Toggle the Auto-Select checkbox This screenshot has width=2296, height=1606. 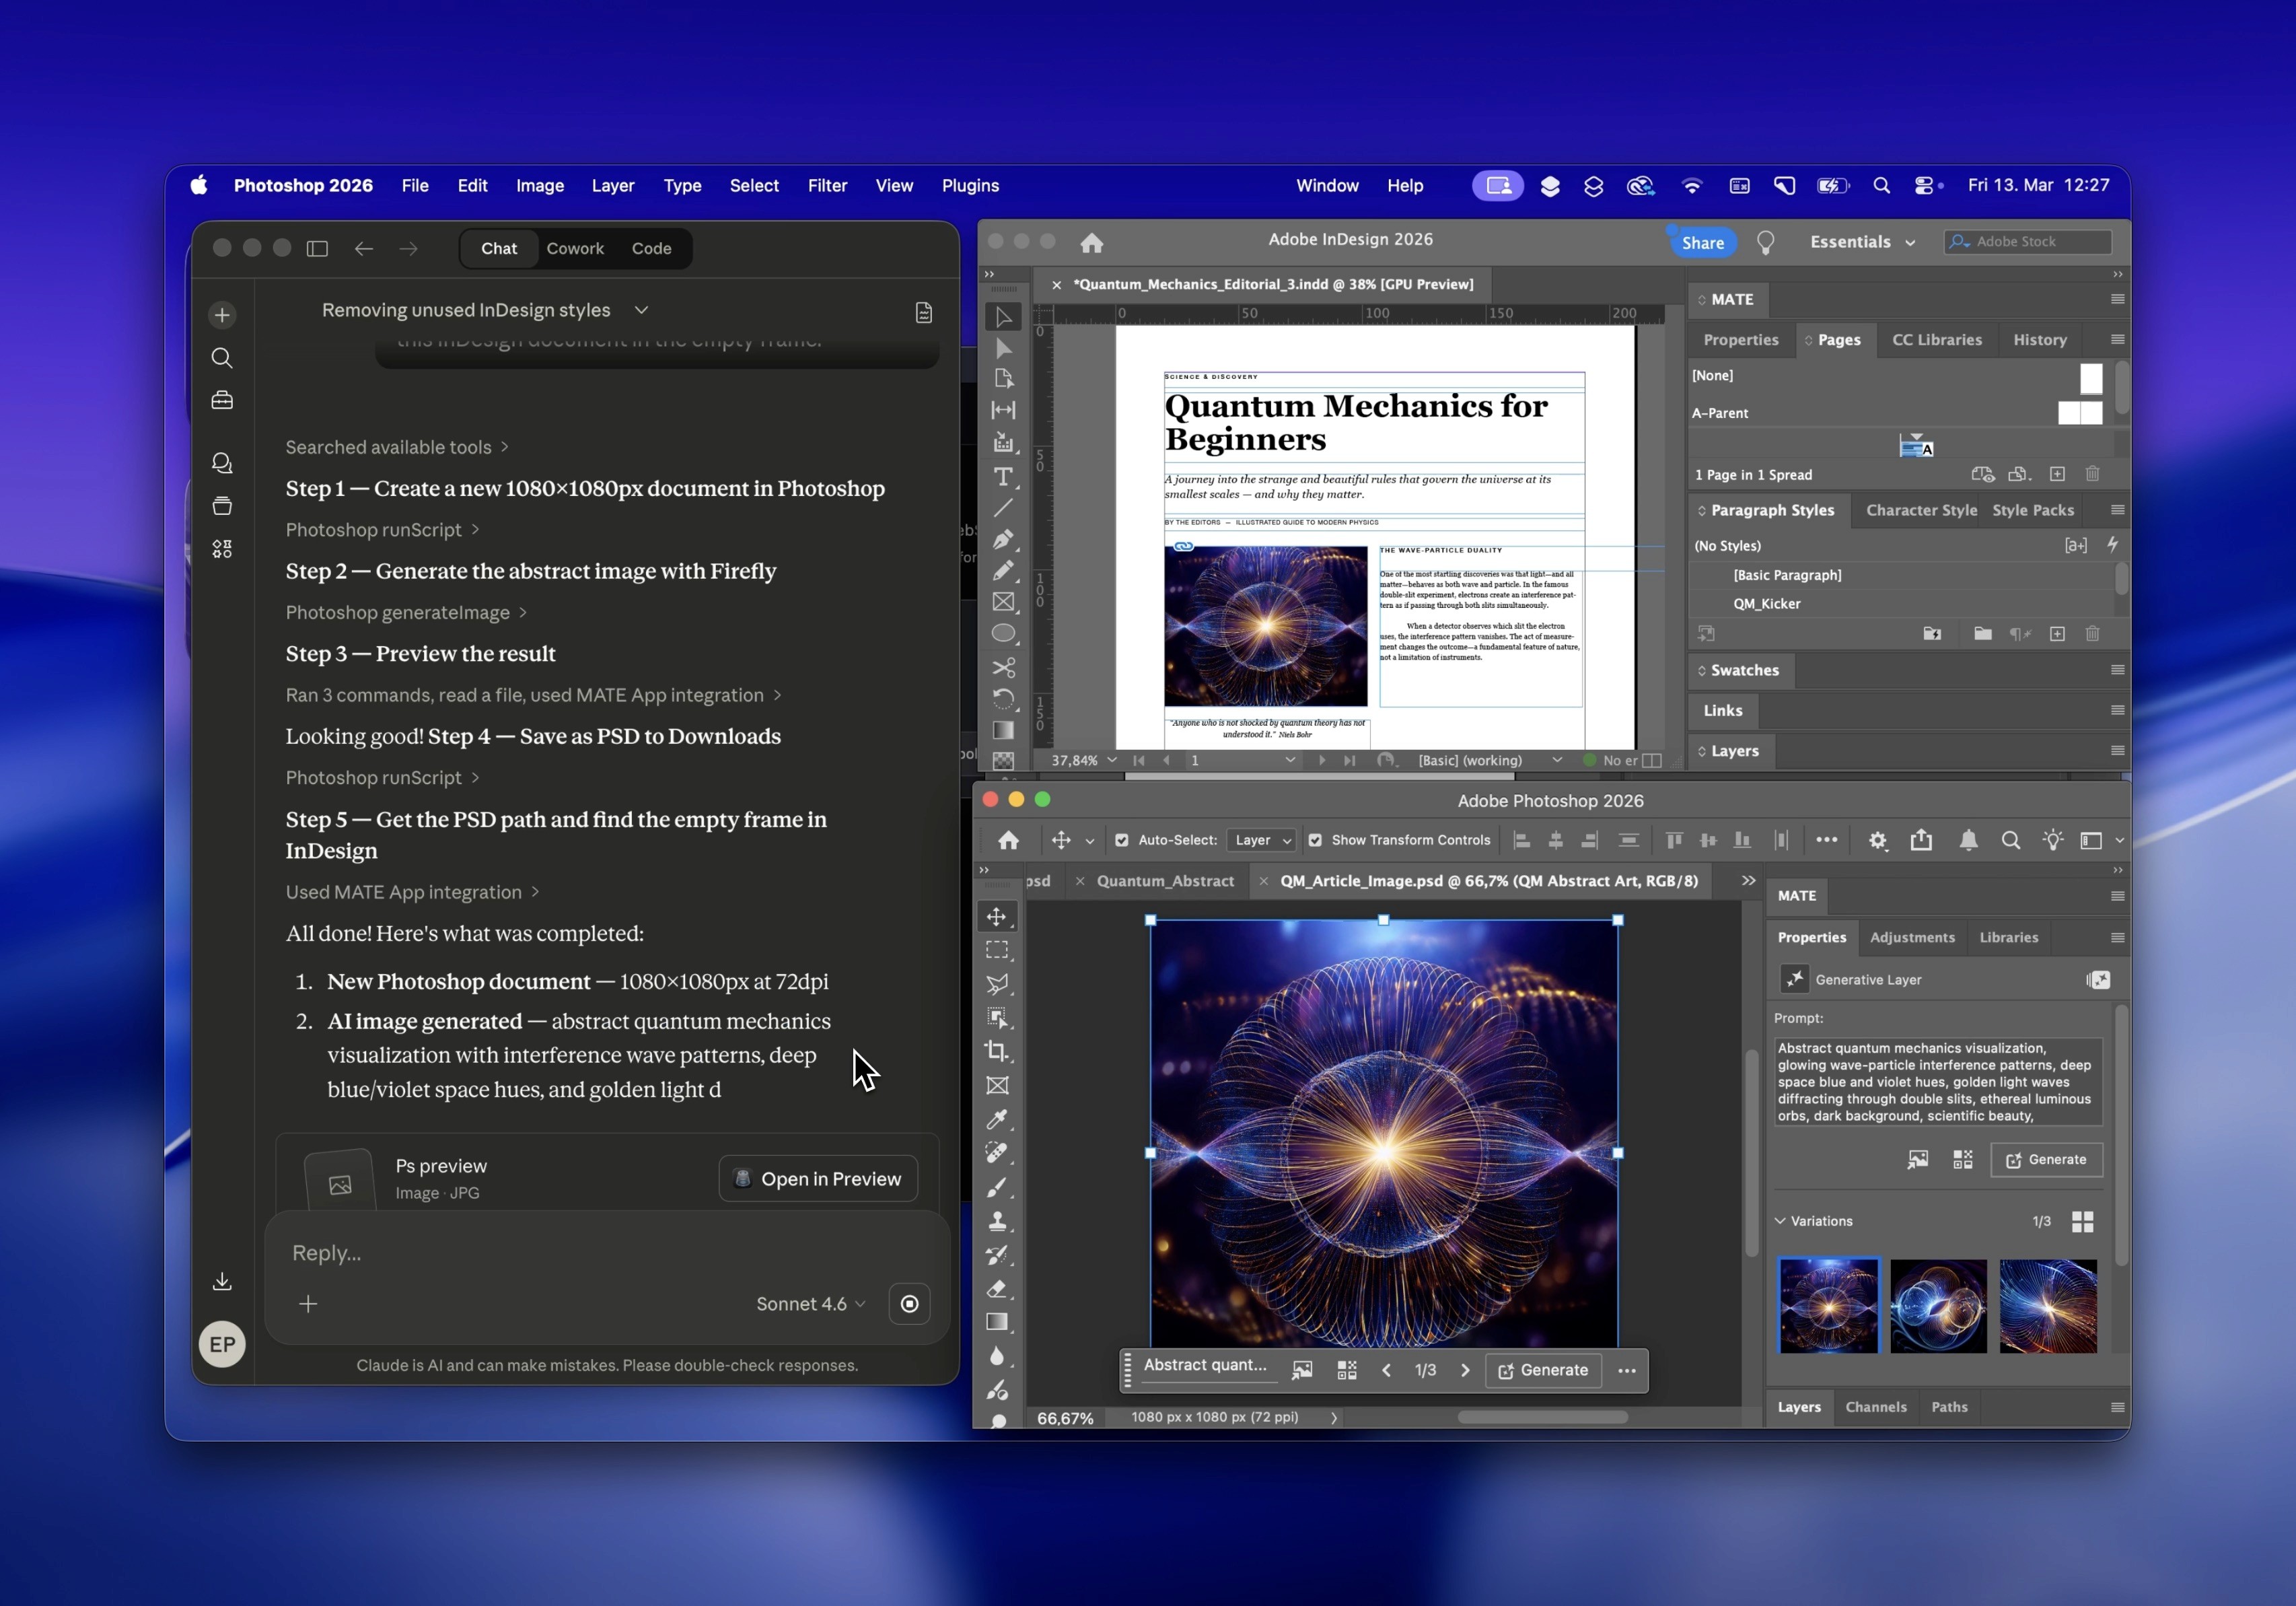coord(1122,840)
